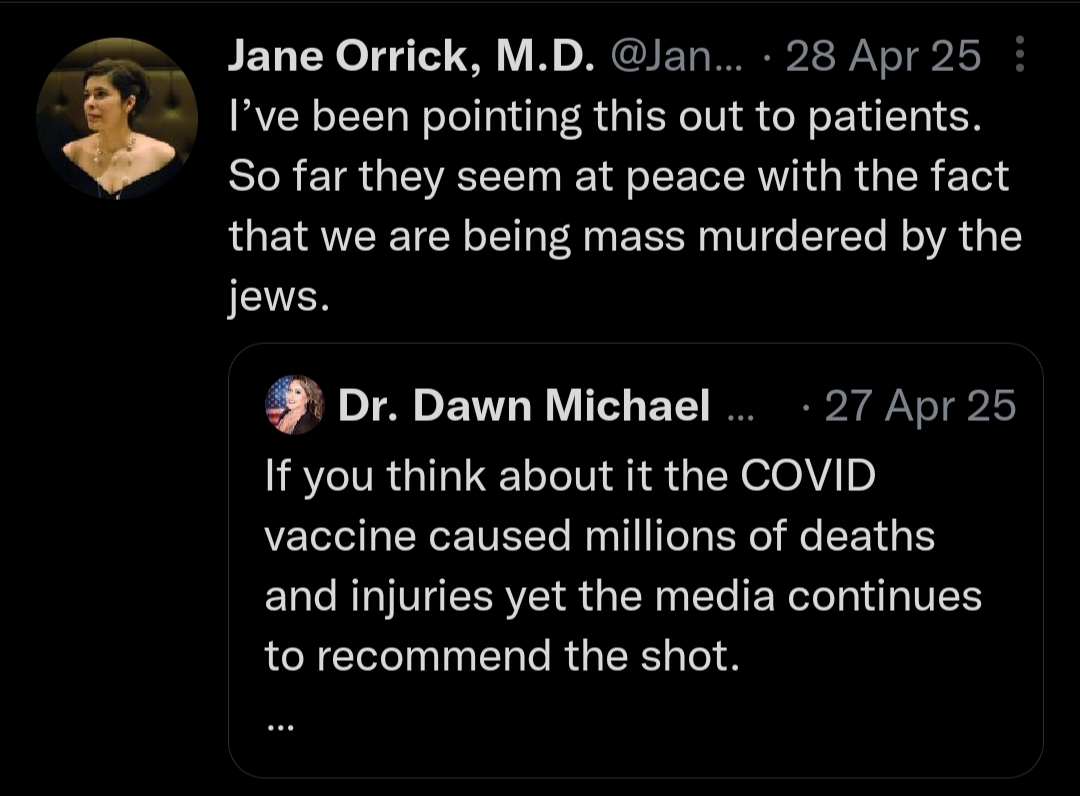Open the more options three-dot menu
The height and width of the screenshot is (796, 1080).
coord(1019,56)
